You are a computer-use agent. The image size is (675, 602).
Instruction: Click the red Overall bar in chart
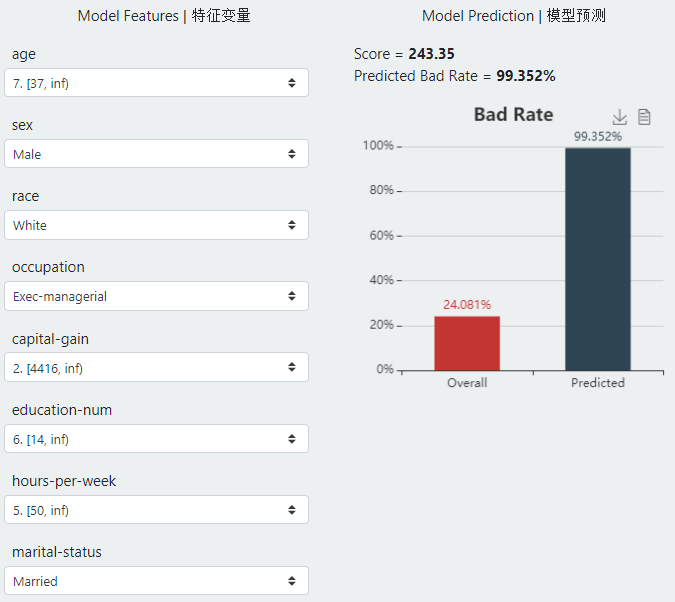tap(467, 343)
